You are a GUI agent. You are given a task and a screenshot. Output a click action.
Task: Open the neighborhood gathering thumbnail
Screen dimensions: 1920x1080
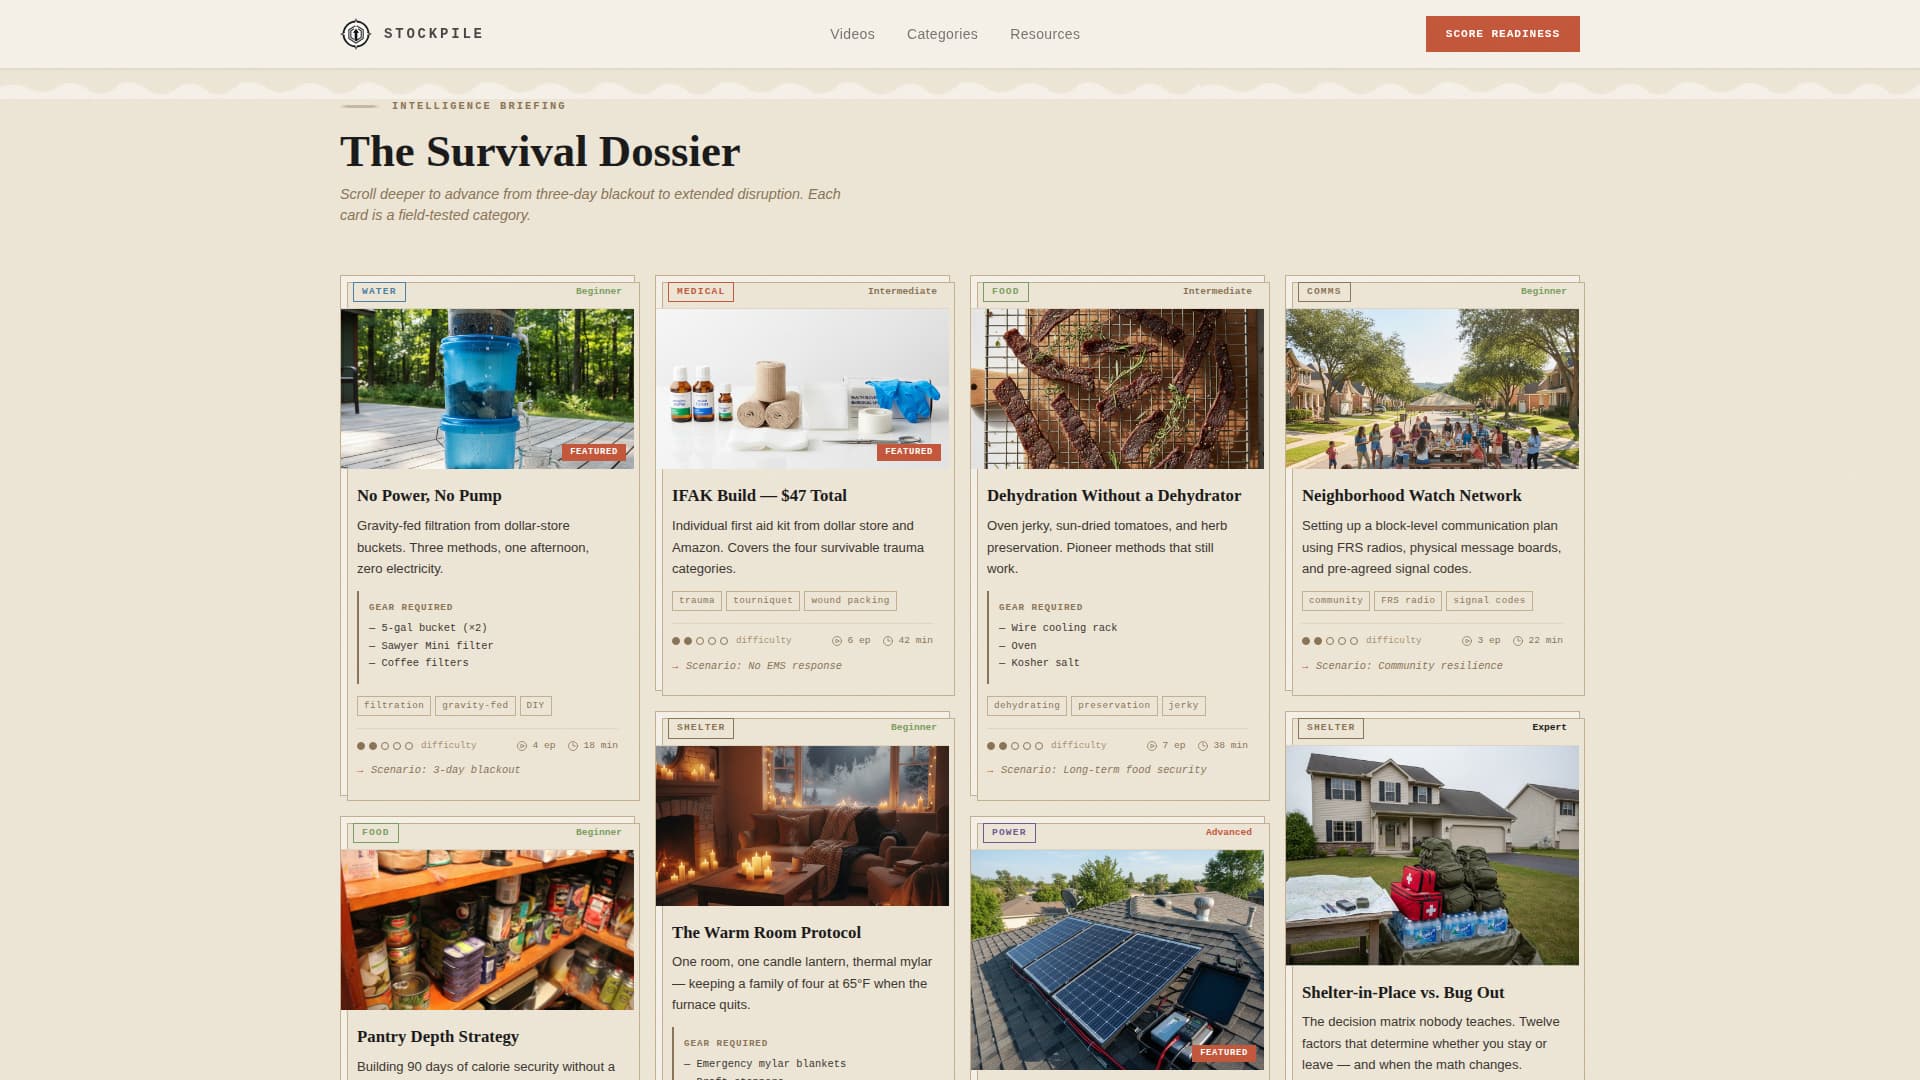pyautogui.click(x=1432, y=389)
